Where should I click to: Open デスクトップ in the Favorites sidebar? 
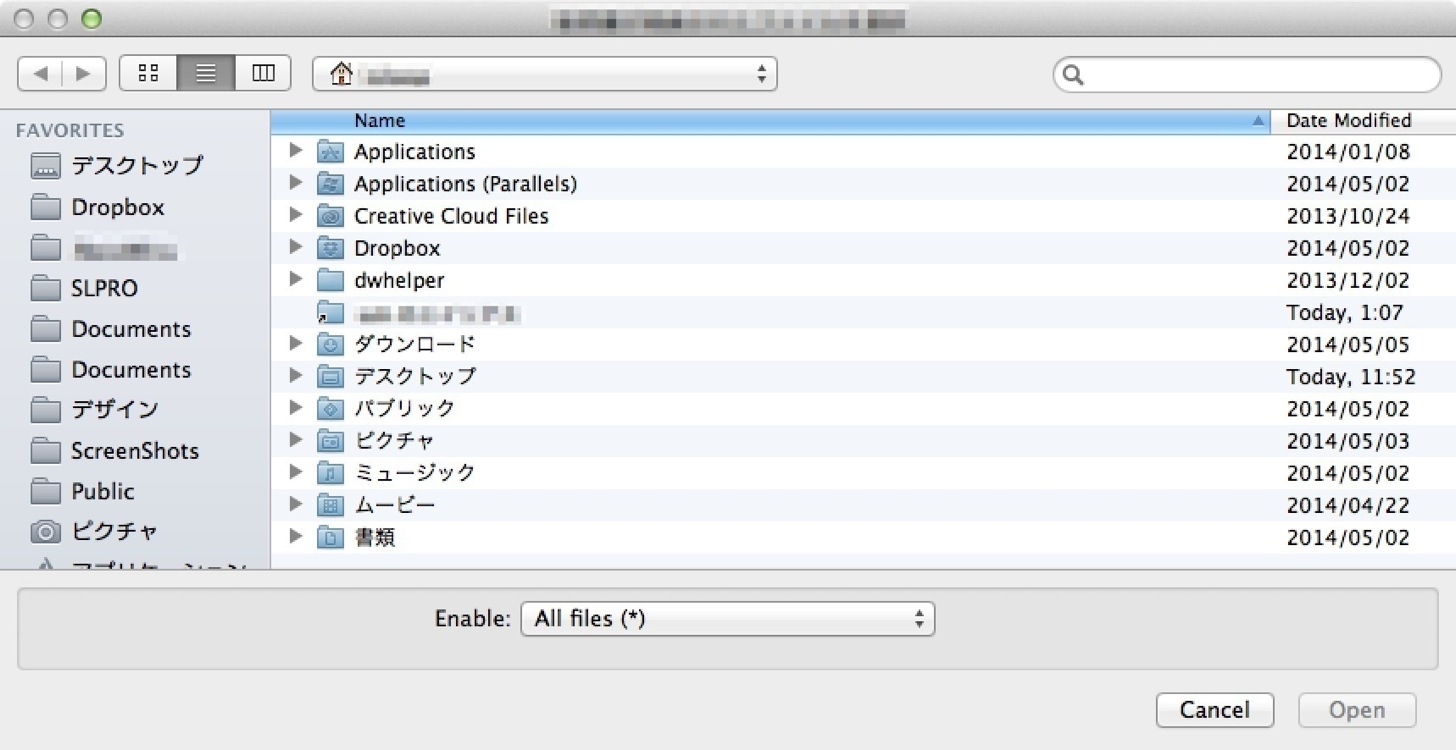click(135, 166)
